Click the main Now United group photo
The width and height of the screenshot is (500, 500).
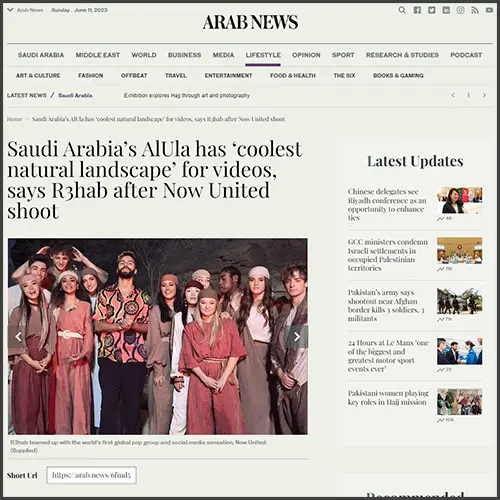pyautogui.click(x=158, y=336)
